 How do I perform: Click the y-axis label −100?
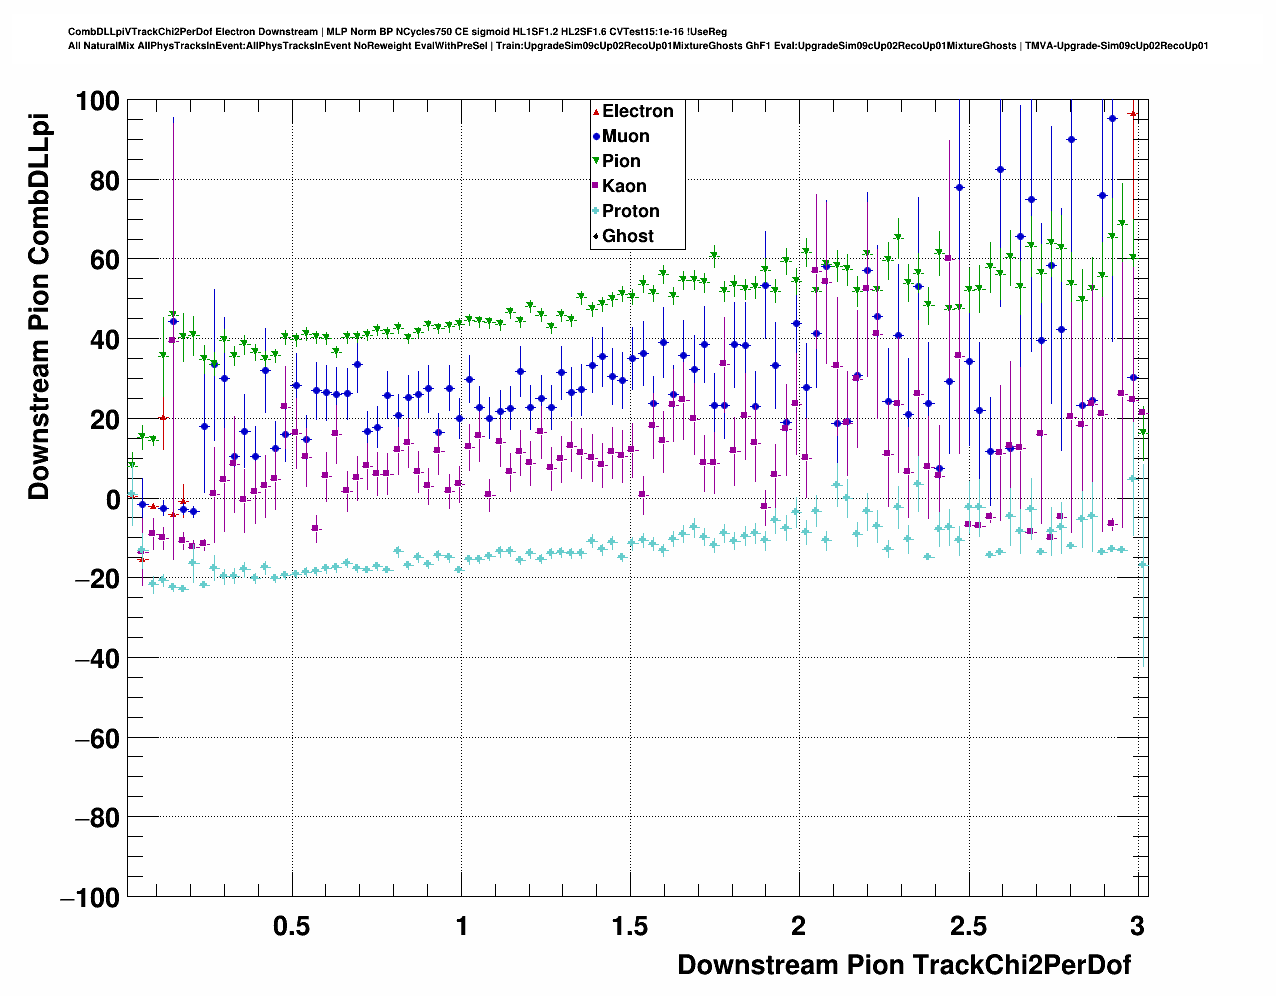[x=89, y=898]
